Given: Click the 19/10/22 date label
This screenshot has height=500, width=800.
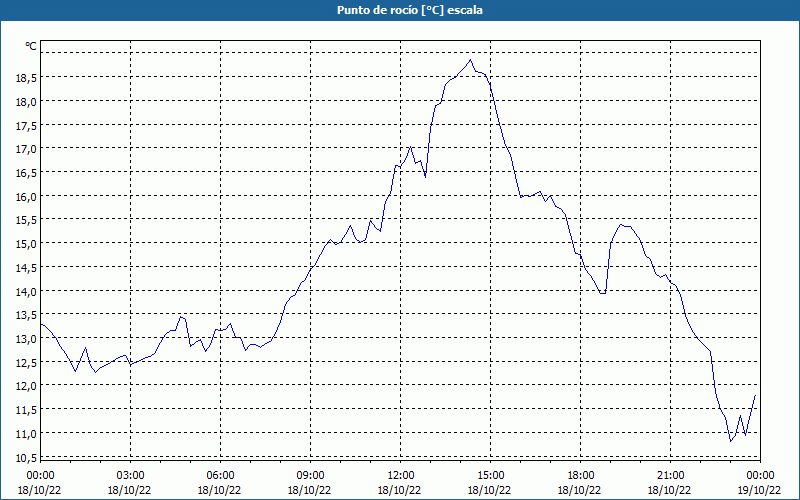Looking at the screenshot, I should 760,490.
